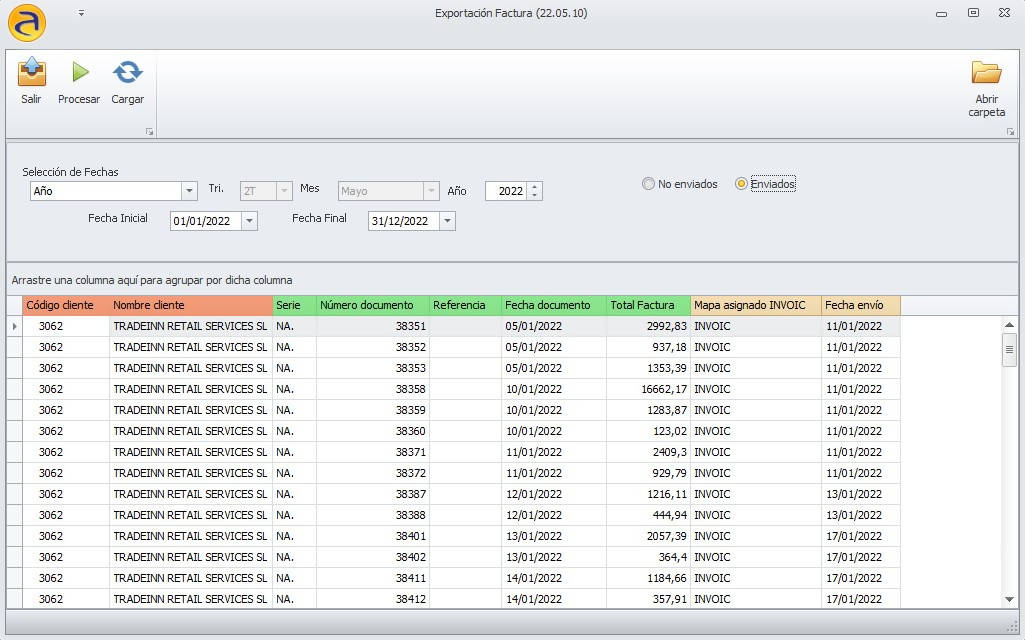The height and width of the screenshot is (640, 1025).
Task: Click the Año year input field
Action: click(507, 191)
